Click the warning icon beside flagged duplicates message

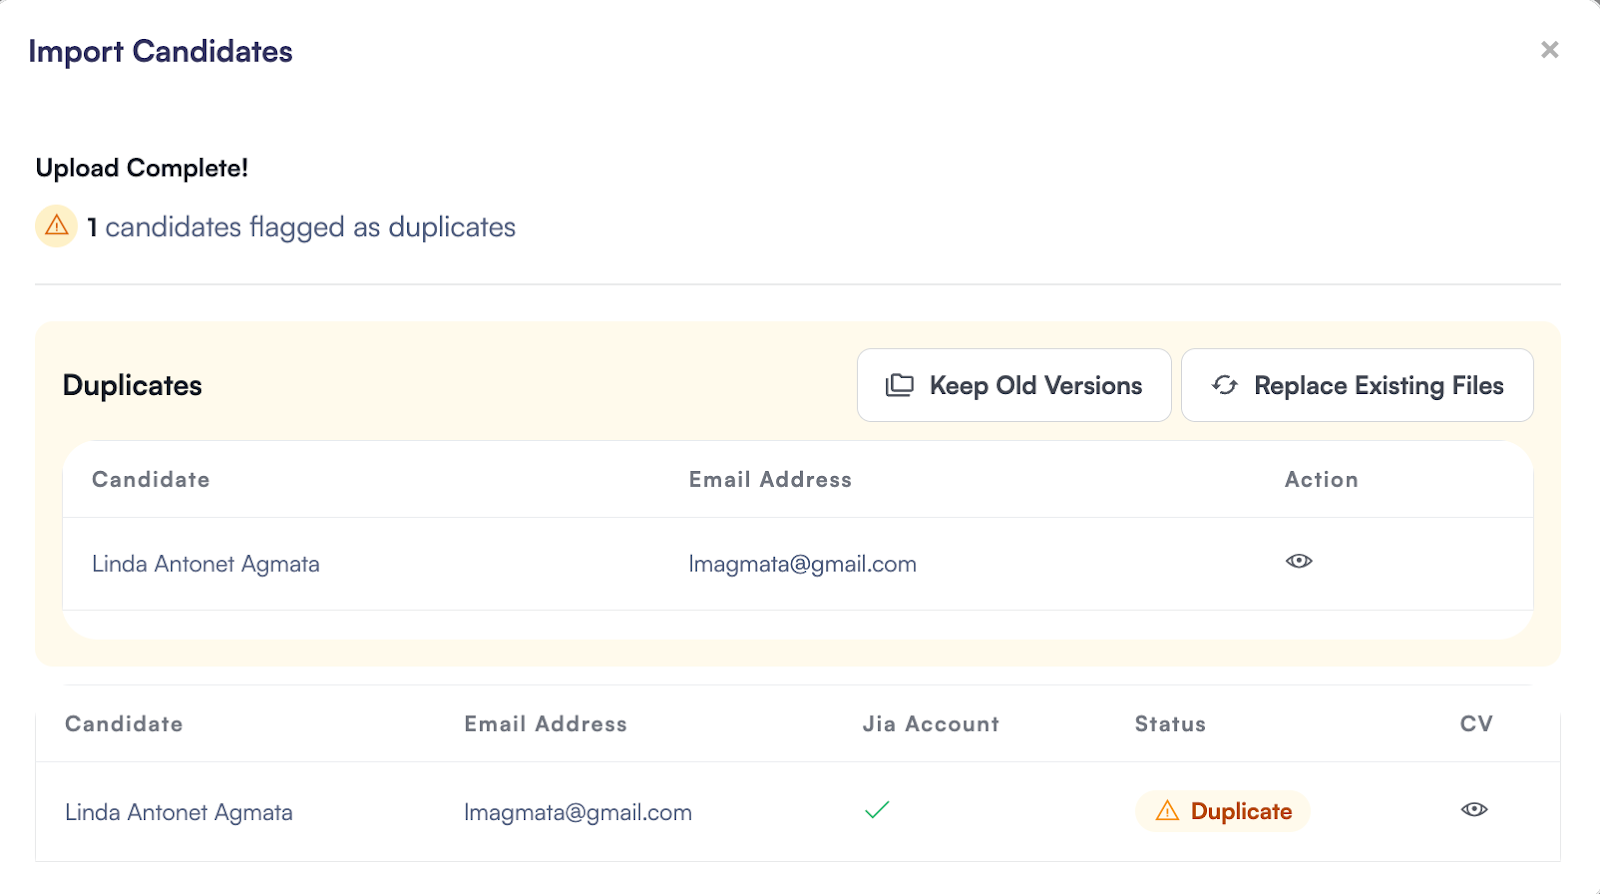click(x=57, y=226)
